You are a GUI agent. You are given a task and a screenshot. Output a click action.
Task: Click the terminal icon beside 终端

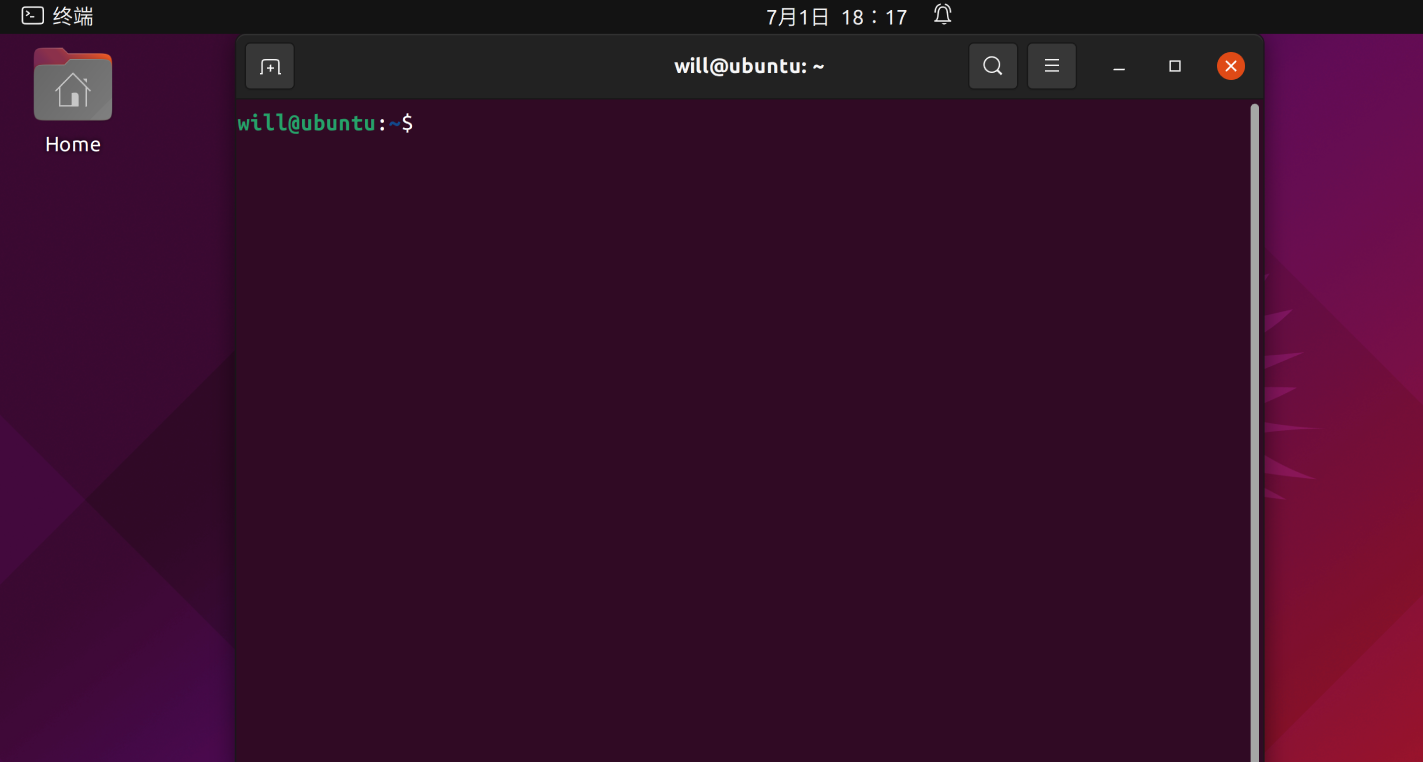point(32,16)
